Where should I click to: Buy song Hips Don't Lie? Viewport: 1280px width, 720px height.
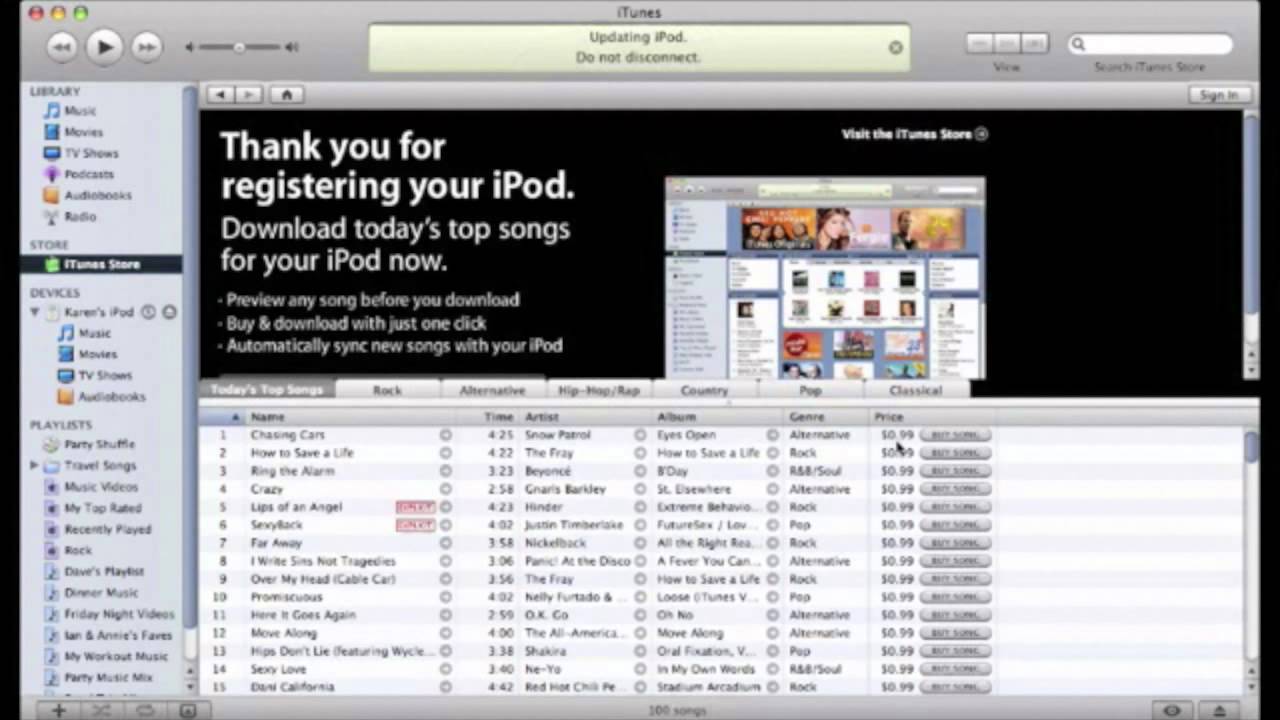955,651
